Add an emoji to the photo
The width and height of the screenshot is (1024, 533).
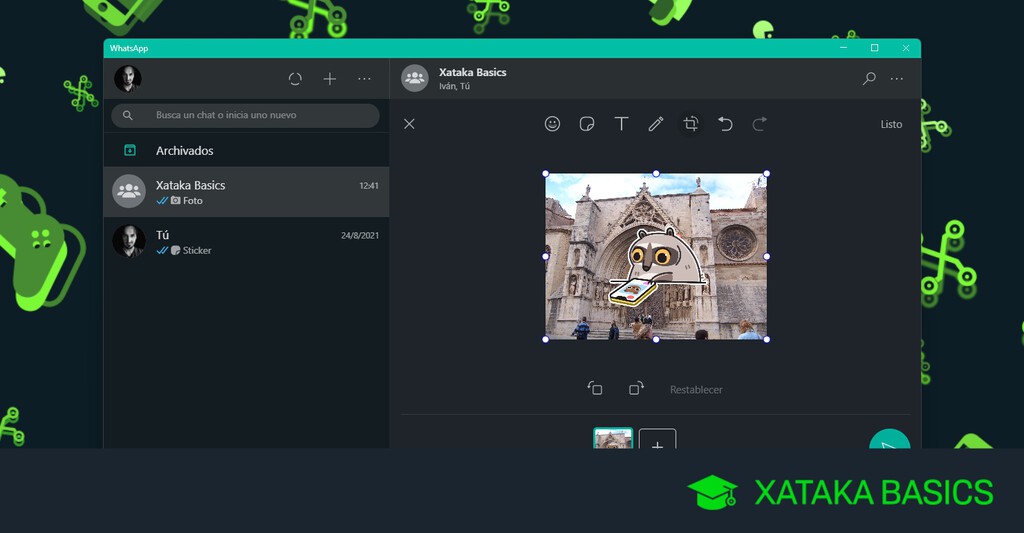click(x=552, y=124)
